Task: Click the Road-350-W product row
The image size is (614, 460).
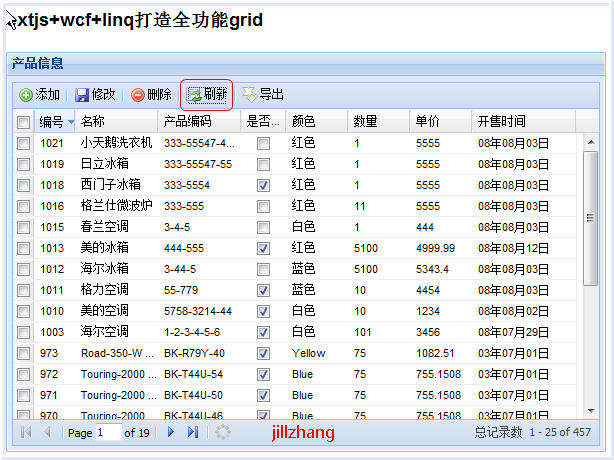Action: click(117, 353)
